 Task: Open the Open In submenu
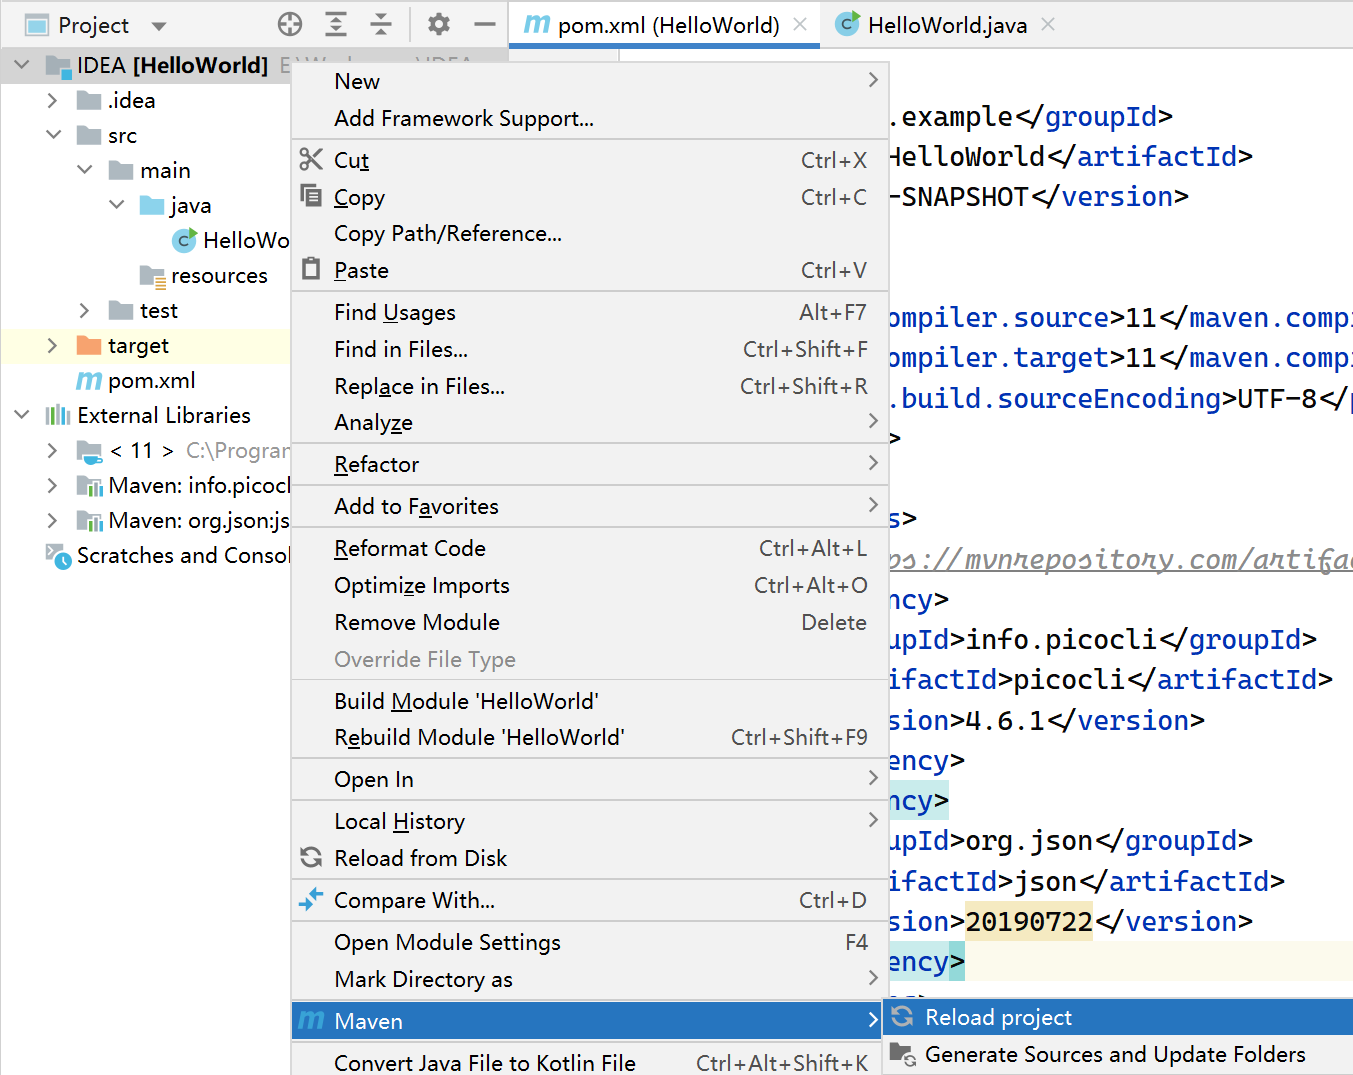pos(590,779)
